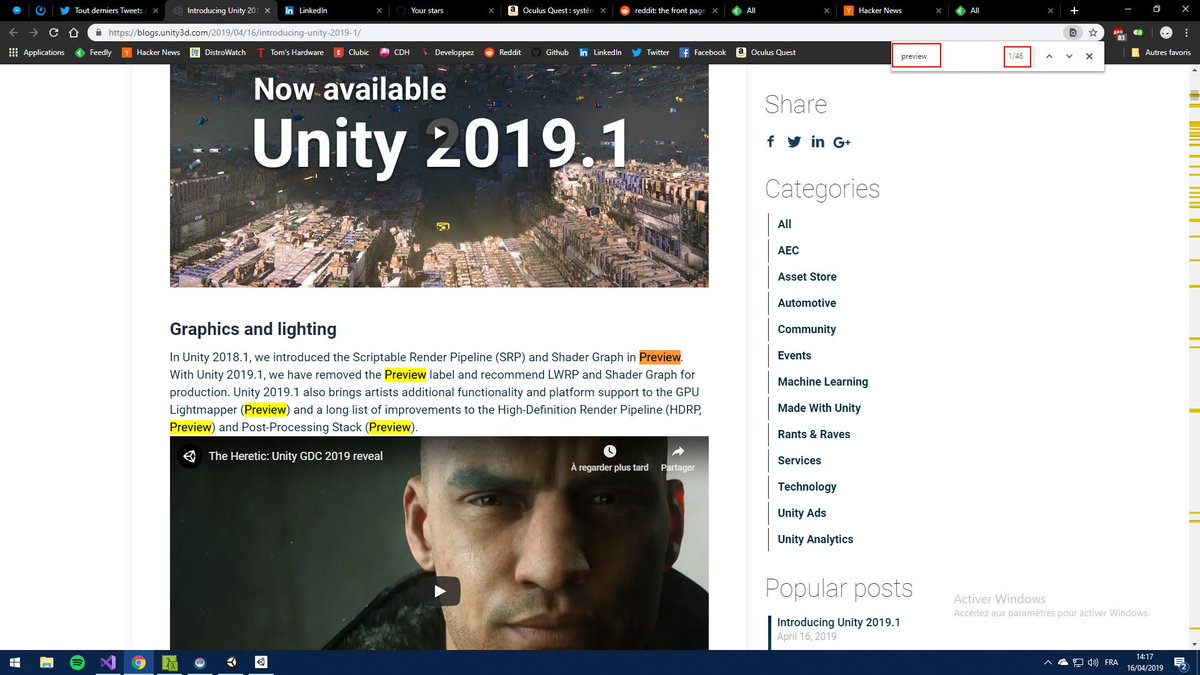Image resolution: width=1200 pixels, height=675 pixels.
Task: Select the Rants & Raves category
Action: 816,434
